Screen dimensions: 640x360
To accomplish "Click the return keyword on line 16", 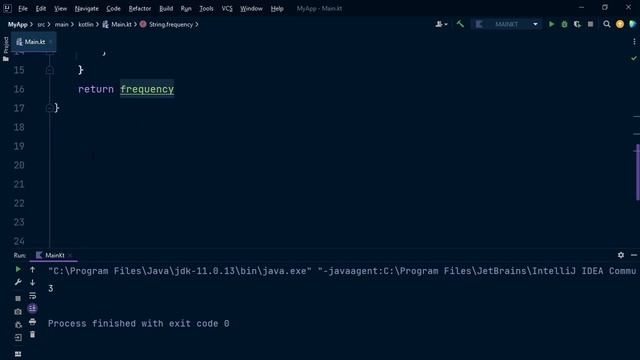I will click(x=96, y=89).
